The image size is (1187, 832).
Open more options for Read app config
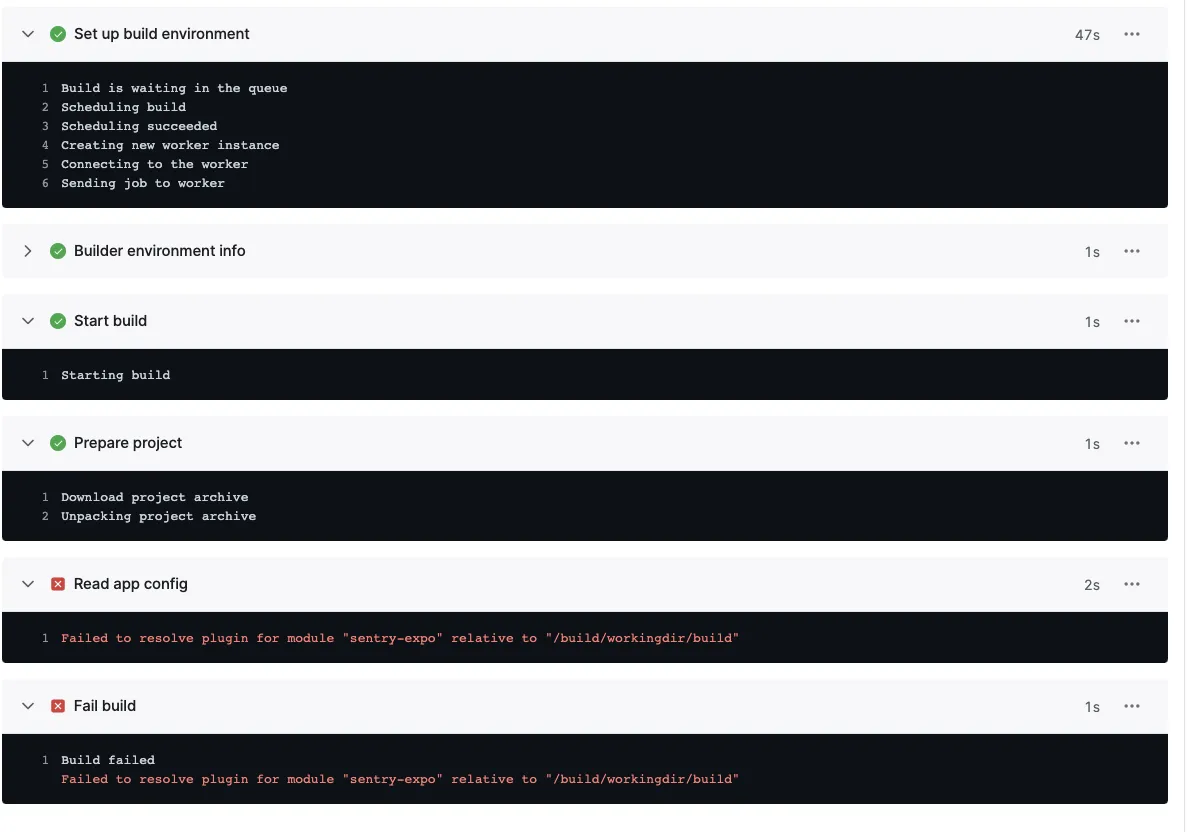tap(1132, 584)
